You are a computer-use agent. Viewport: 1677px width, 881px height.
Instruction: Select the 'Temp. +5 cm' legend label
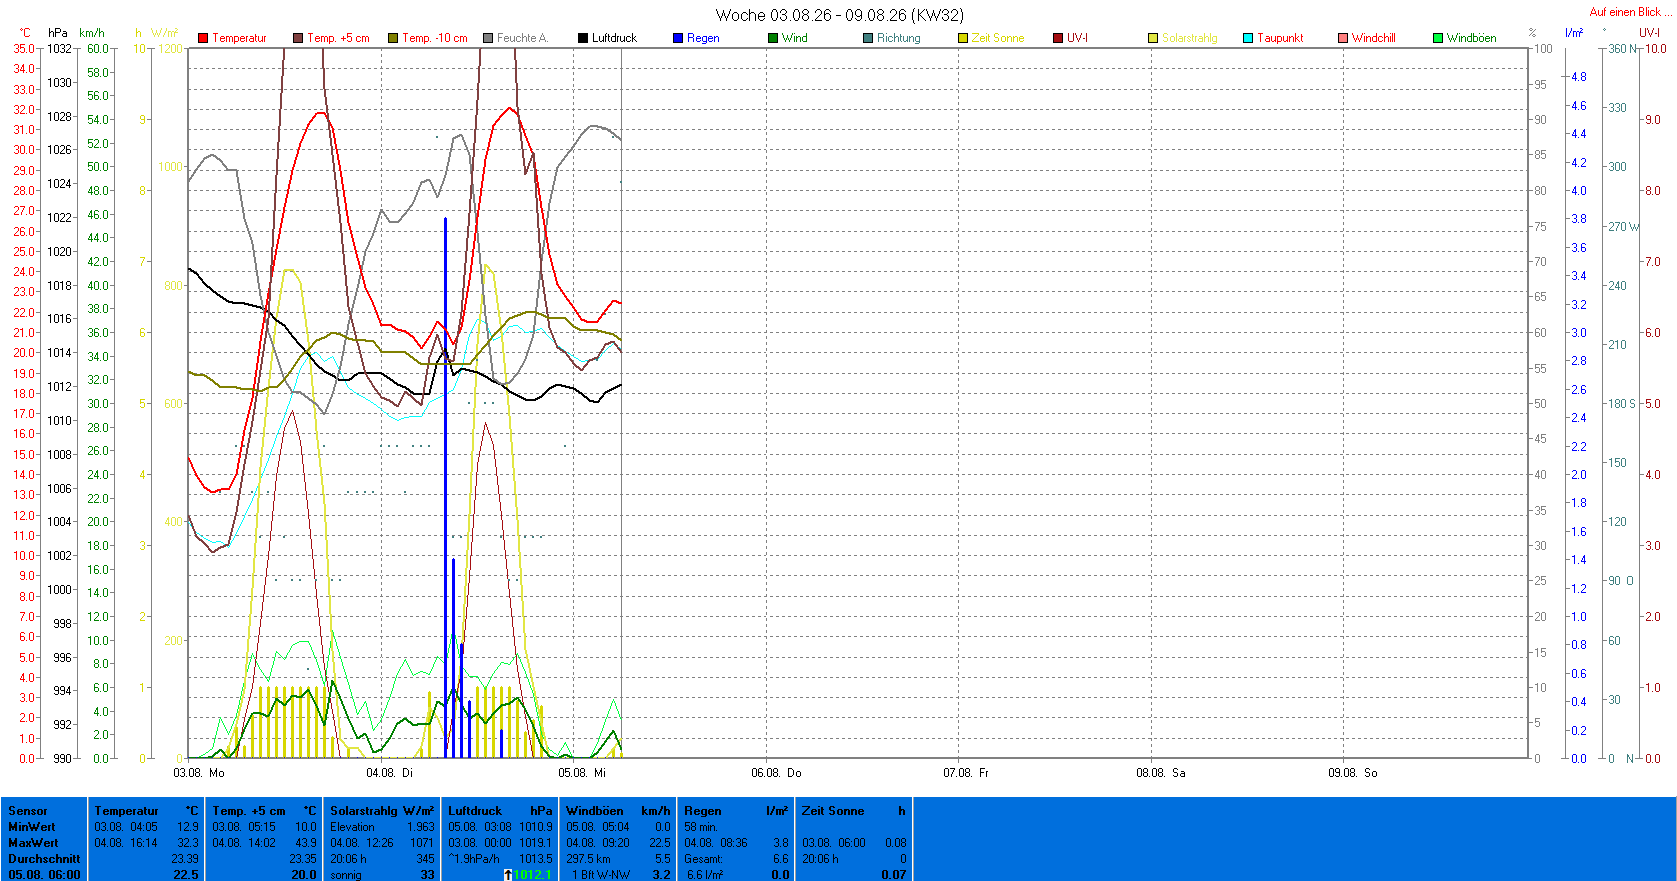338,38
